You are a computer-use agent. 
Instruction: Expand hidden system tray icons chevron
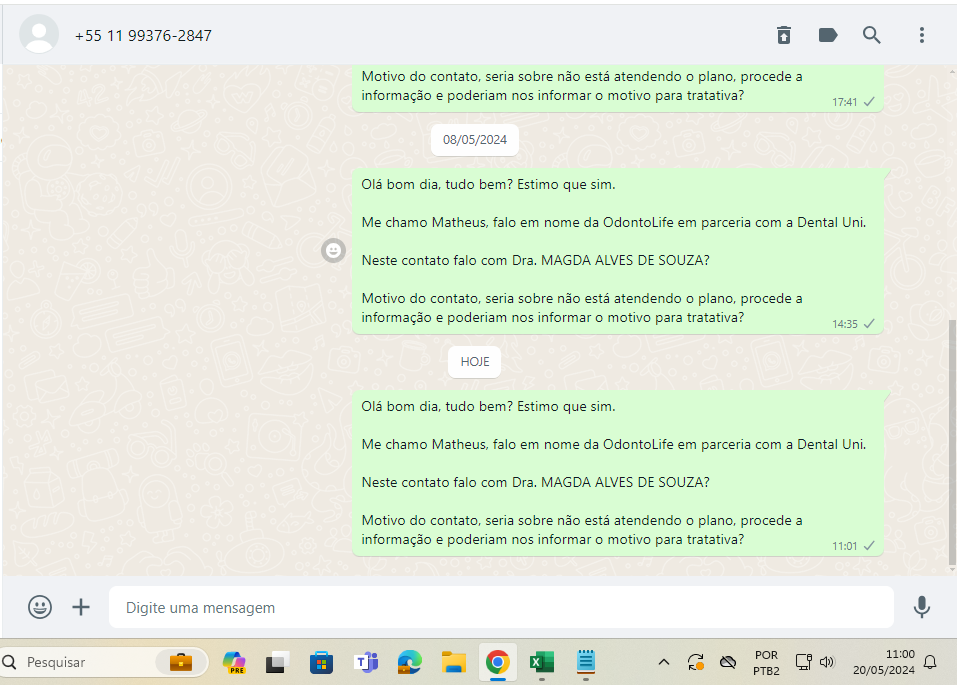(x=664, y=662)
